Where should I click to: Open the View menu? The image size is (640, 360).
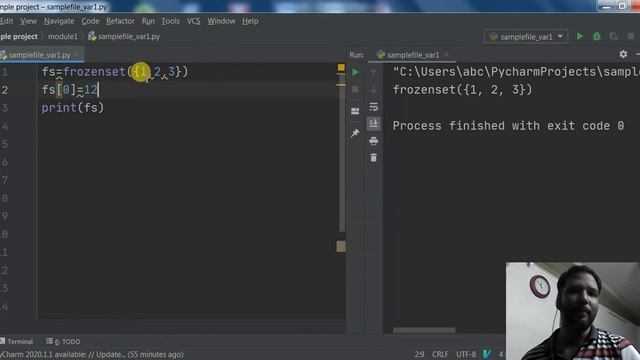coord(28,21)
